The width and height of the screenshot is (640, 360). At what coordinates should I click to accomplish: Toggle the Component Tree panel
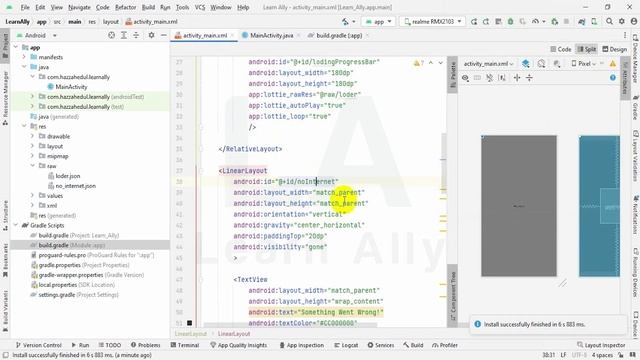[453, 296]
